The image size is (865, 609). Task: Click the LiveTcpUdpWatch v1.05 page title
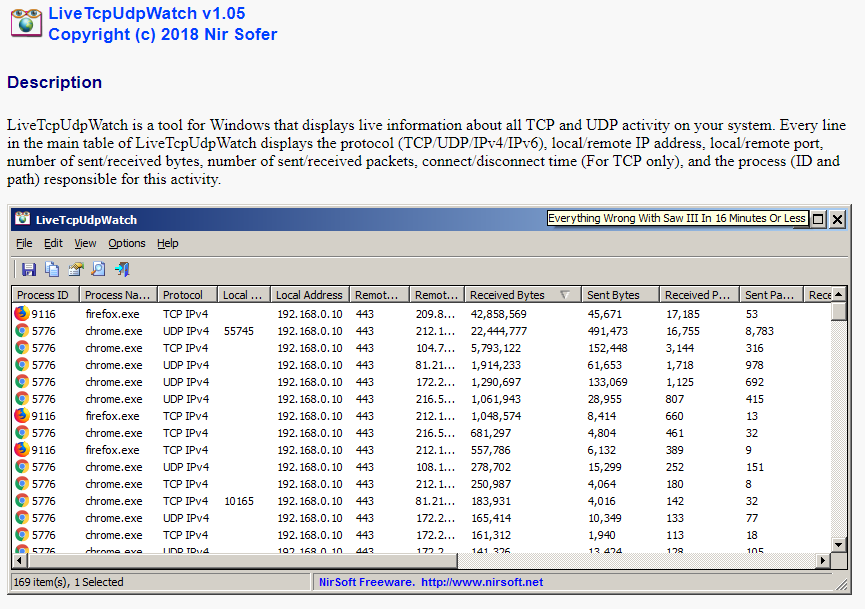pyautogui.click(x=147, y=13)
